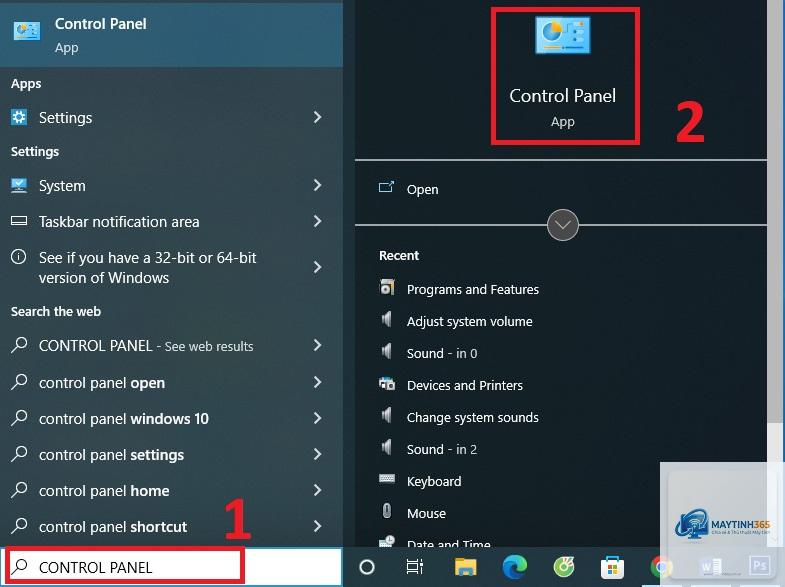Click the speaker icon for Sound - in 0

click(386, 351)
